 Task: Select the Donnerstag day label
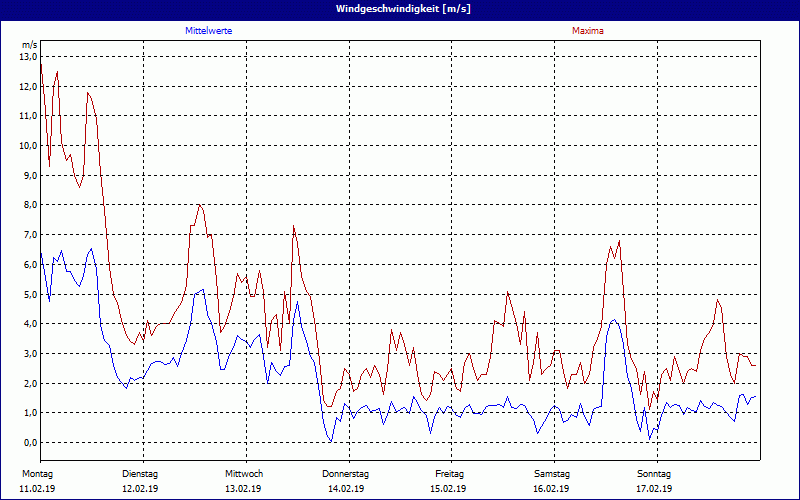[x=346, y=473]
